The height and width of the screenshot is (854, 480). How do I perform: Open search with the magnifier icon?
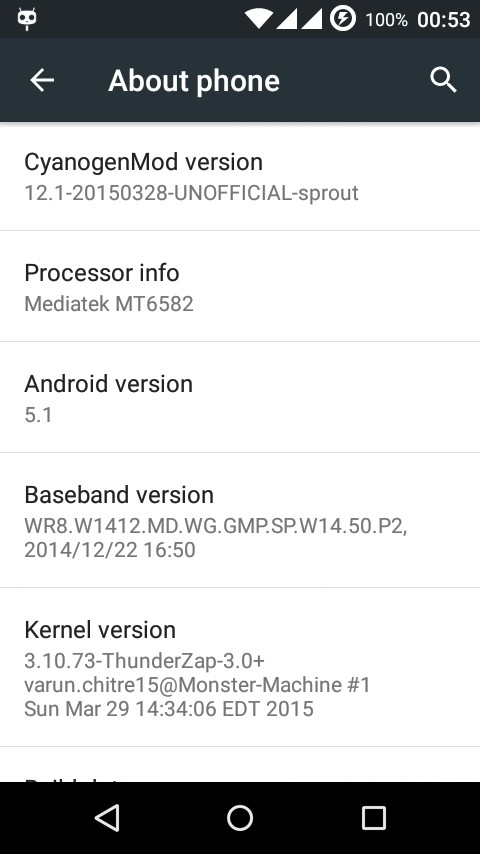443,81
